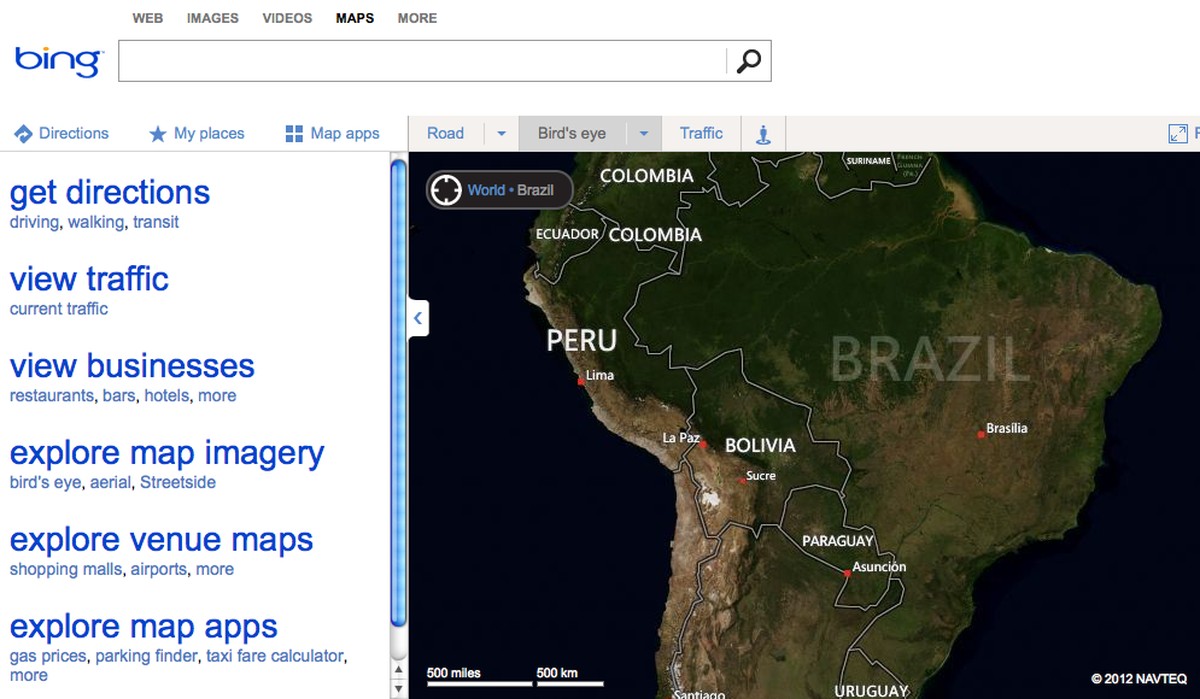The height and width of the screenshot is (699, 1200).
Task: Switch to the IMAGES search tab
Action: [212, 17]
